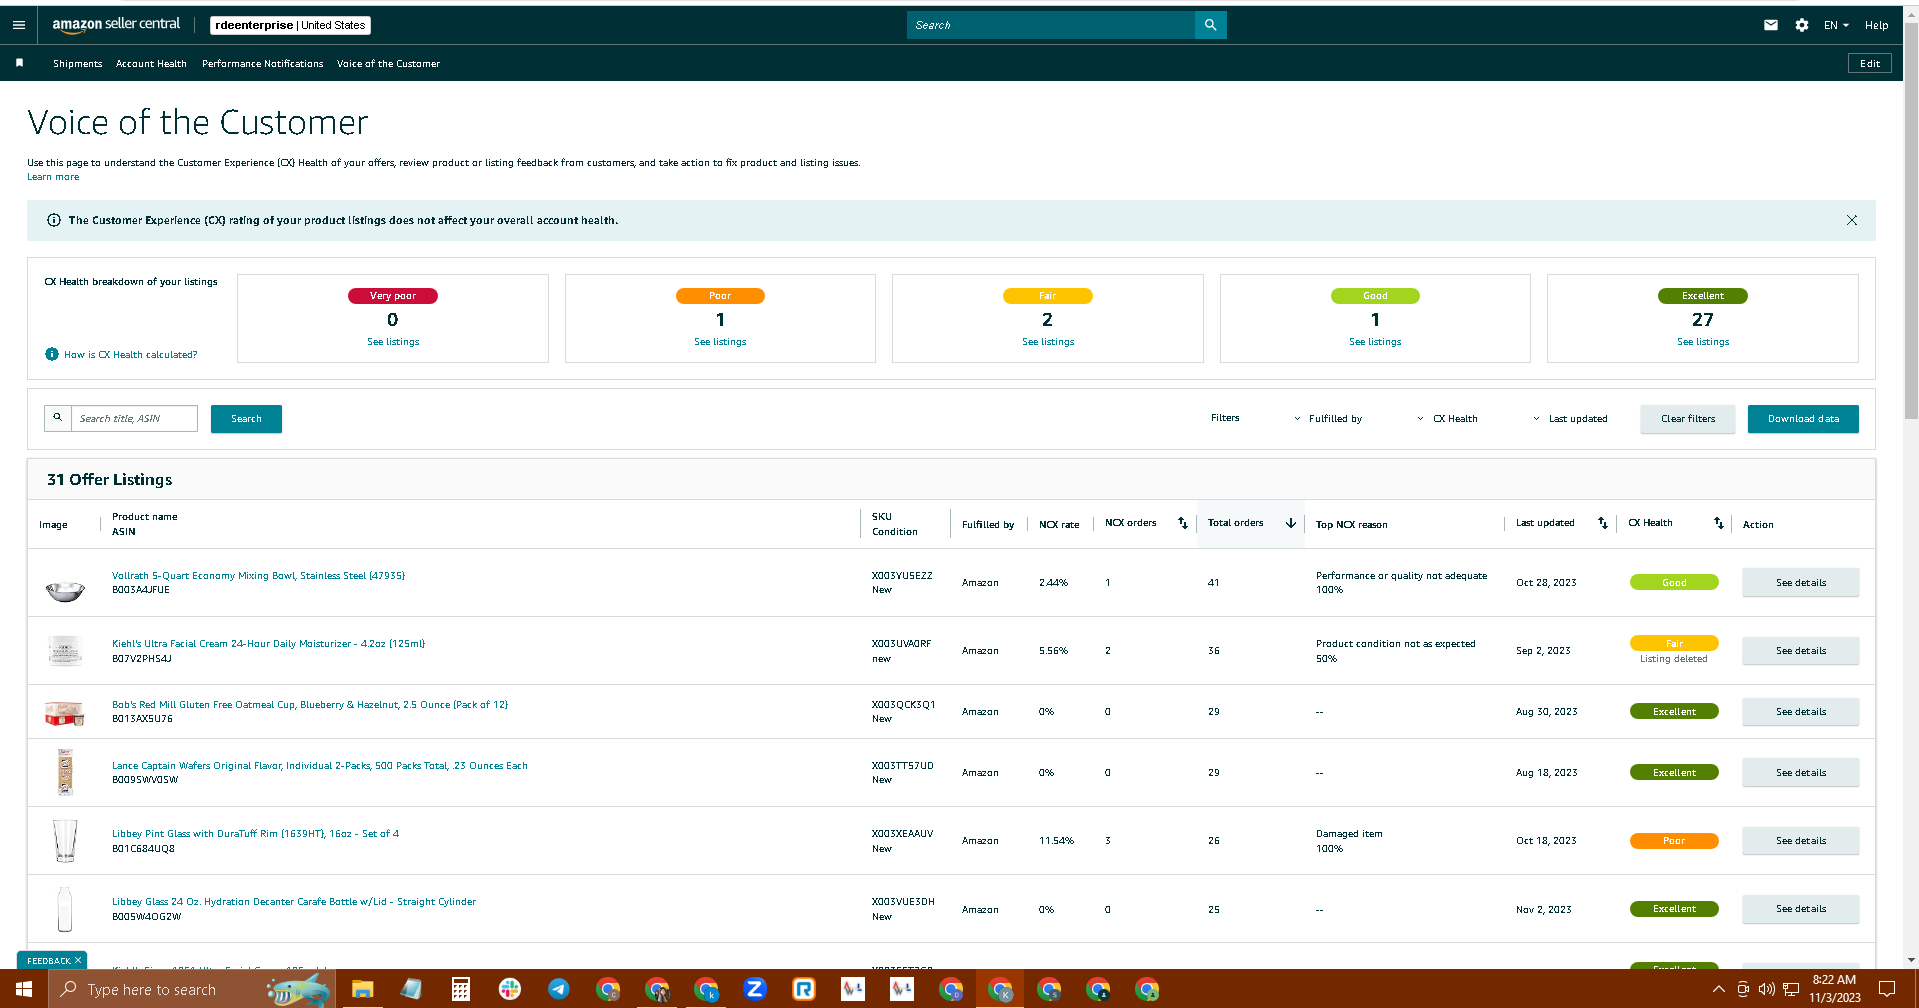Image resolution: width=1919 pixels, height=1008 pixels.
Task: Click the Vollrath mixing bowl thumbnail
Action: click(65, 590)
